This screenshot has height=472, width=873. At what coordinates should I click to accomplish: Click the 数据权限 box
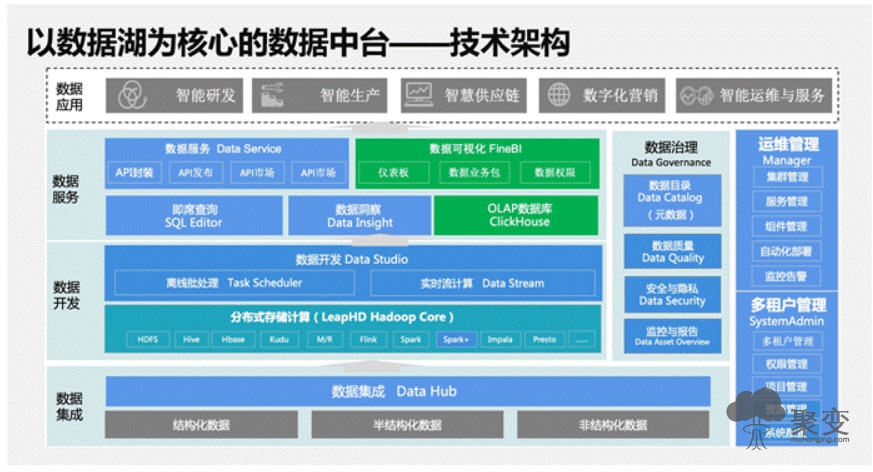(x=555, y=173)
